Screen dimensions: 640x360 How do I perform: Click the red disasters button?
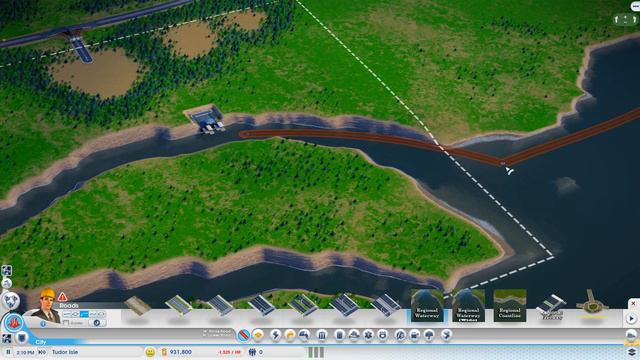(x=13, y=323)
